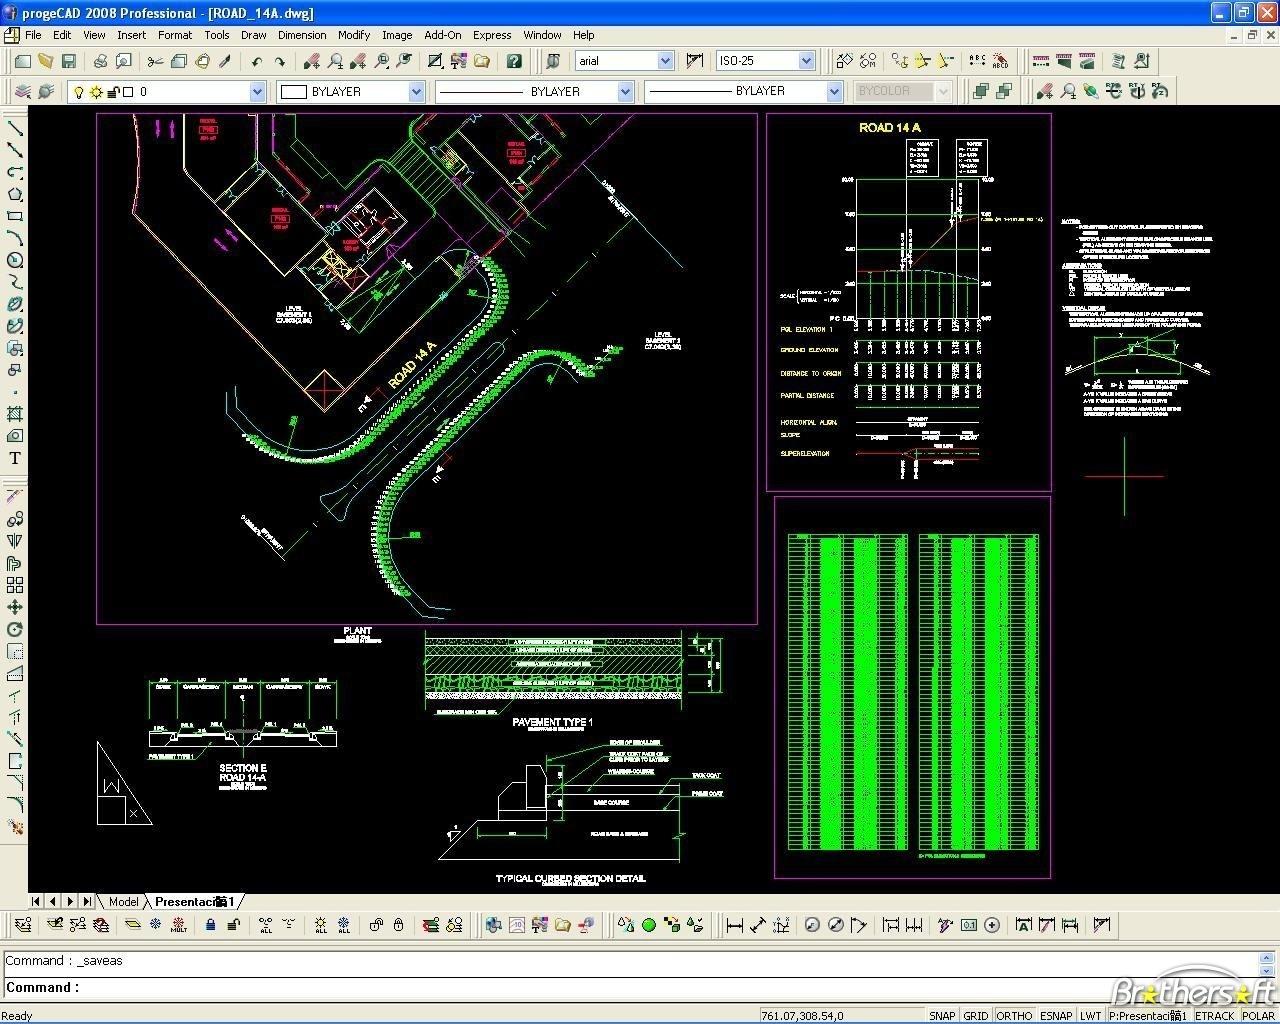This screenshot has height=1024, width=1280.
Task: Select the Text tool in left toolbar
Action: click(x=15, y=458)
